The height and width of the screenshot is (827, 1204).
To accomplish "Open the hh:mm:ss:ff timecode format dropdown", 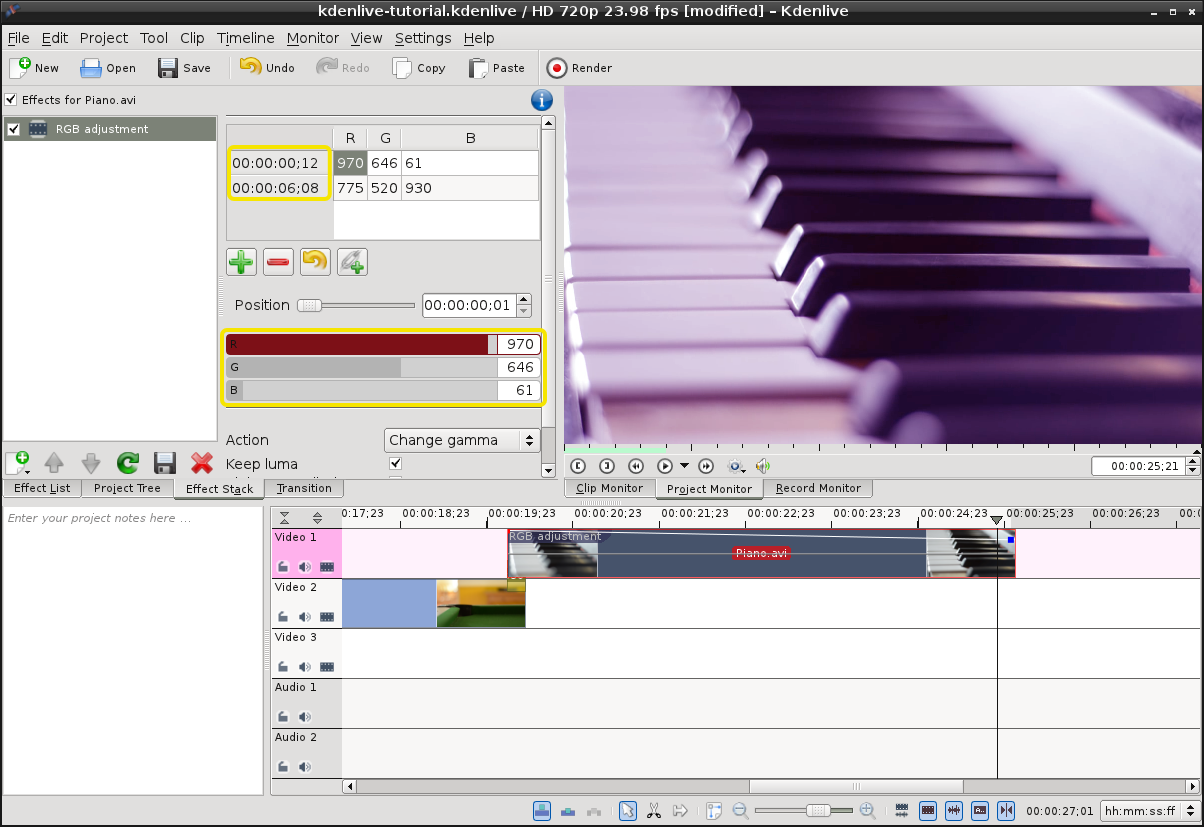I will pos(1149,811).
